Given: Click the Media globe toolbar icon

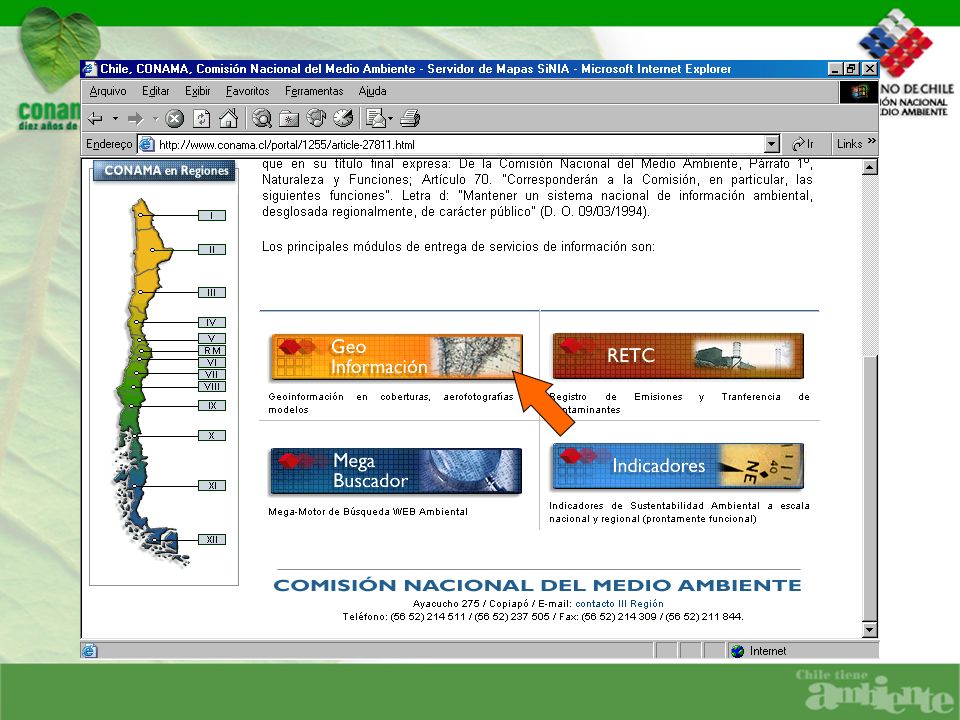Looking at the screenshot, I should pyautogui.click(x=316, y=118).
